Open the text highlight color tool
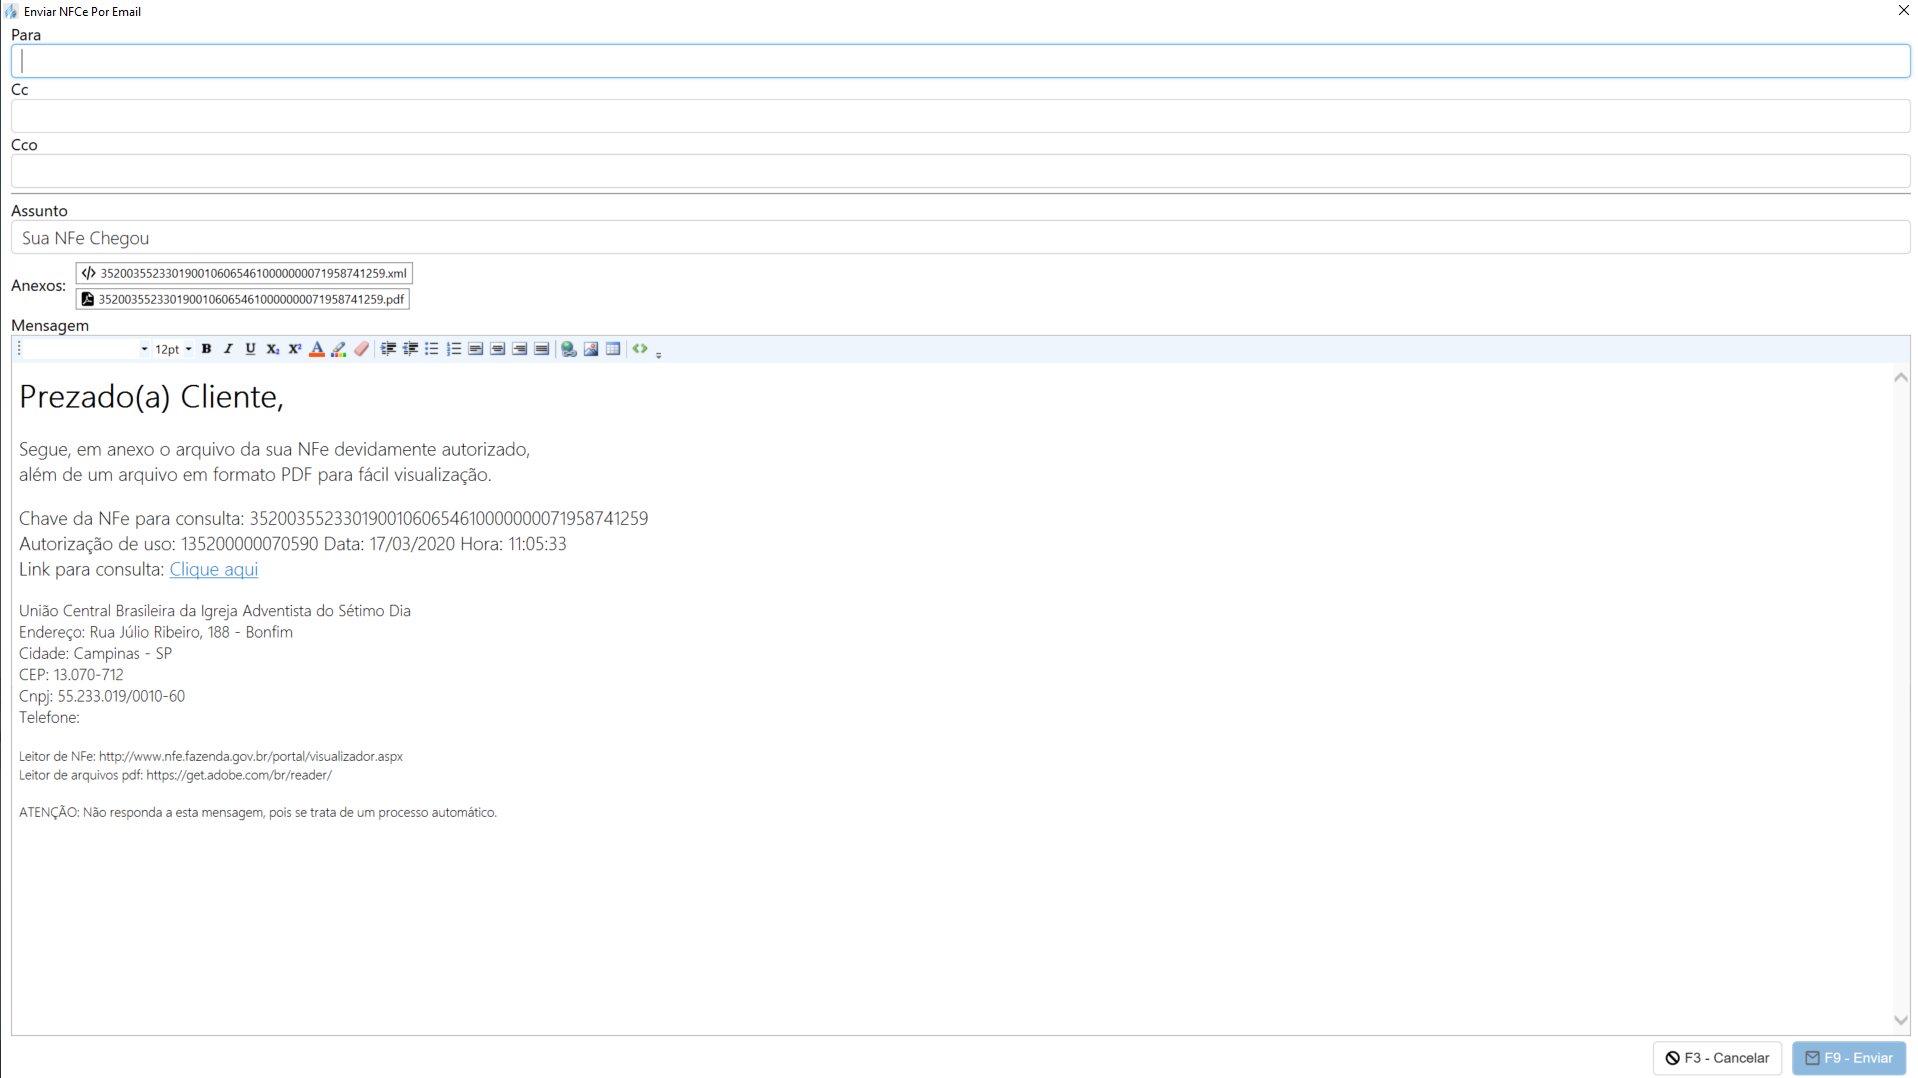Image resolution: width=1918 pixels, height=1078 pixels. pyautogui.click(x=339, y=349)
